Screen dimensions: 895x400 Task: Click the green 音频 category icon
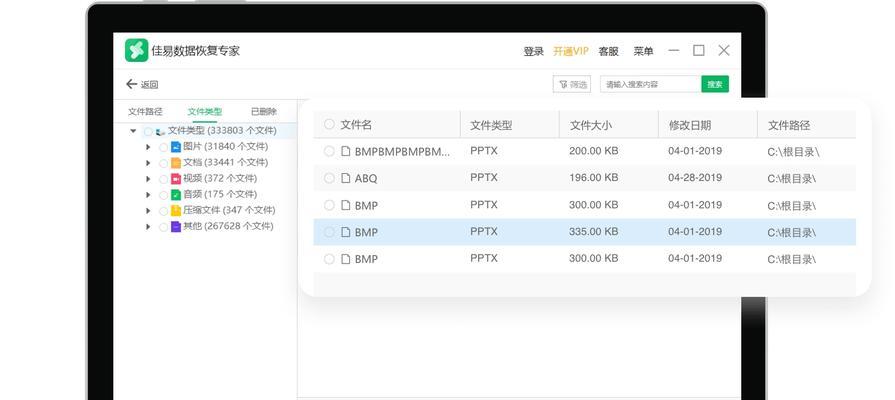(x=176, y=195)
